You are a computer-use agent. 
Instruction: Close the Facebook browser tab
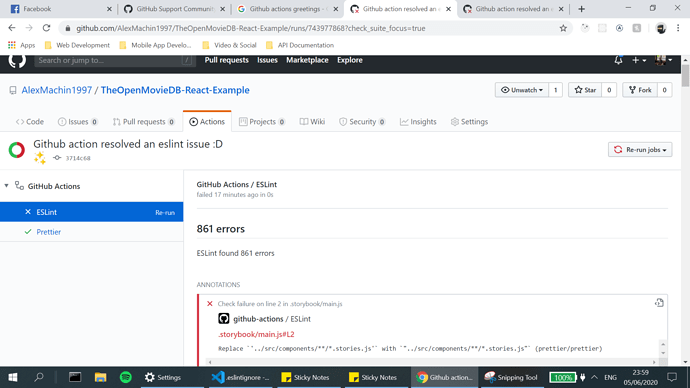click(109, 9)
